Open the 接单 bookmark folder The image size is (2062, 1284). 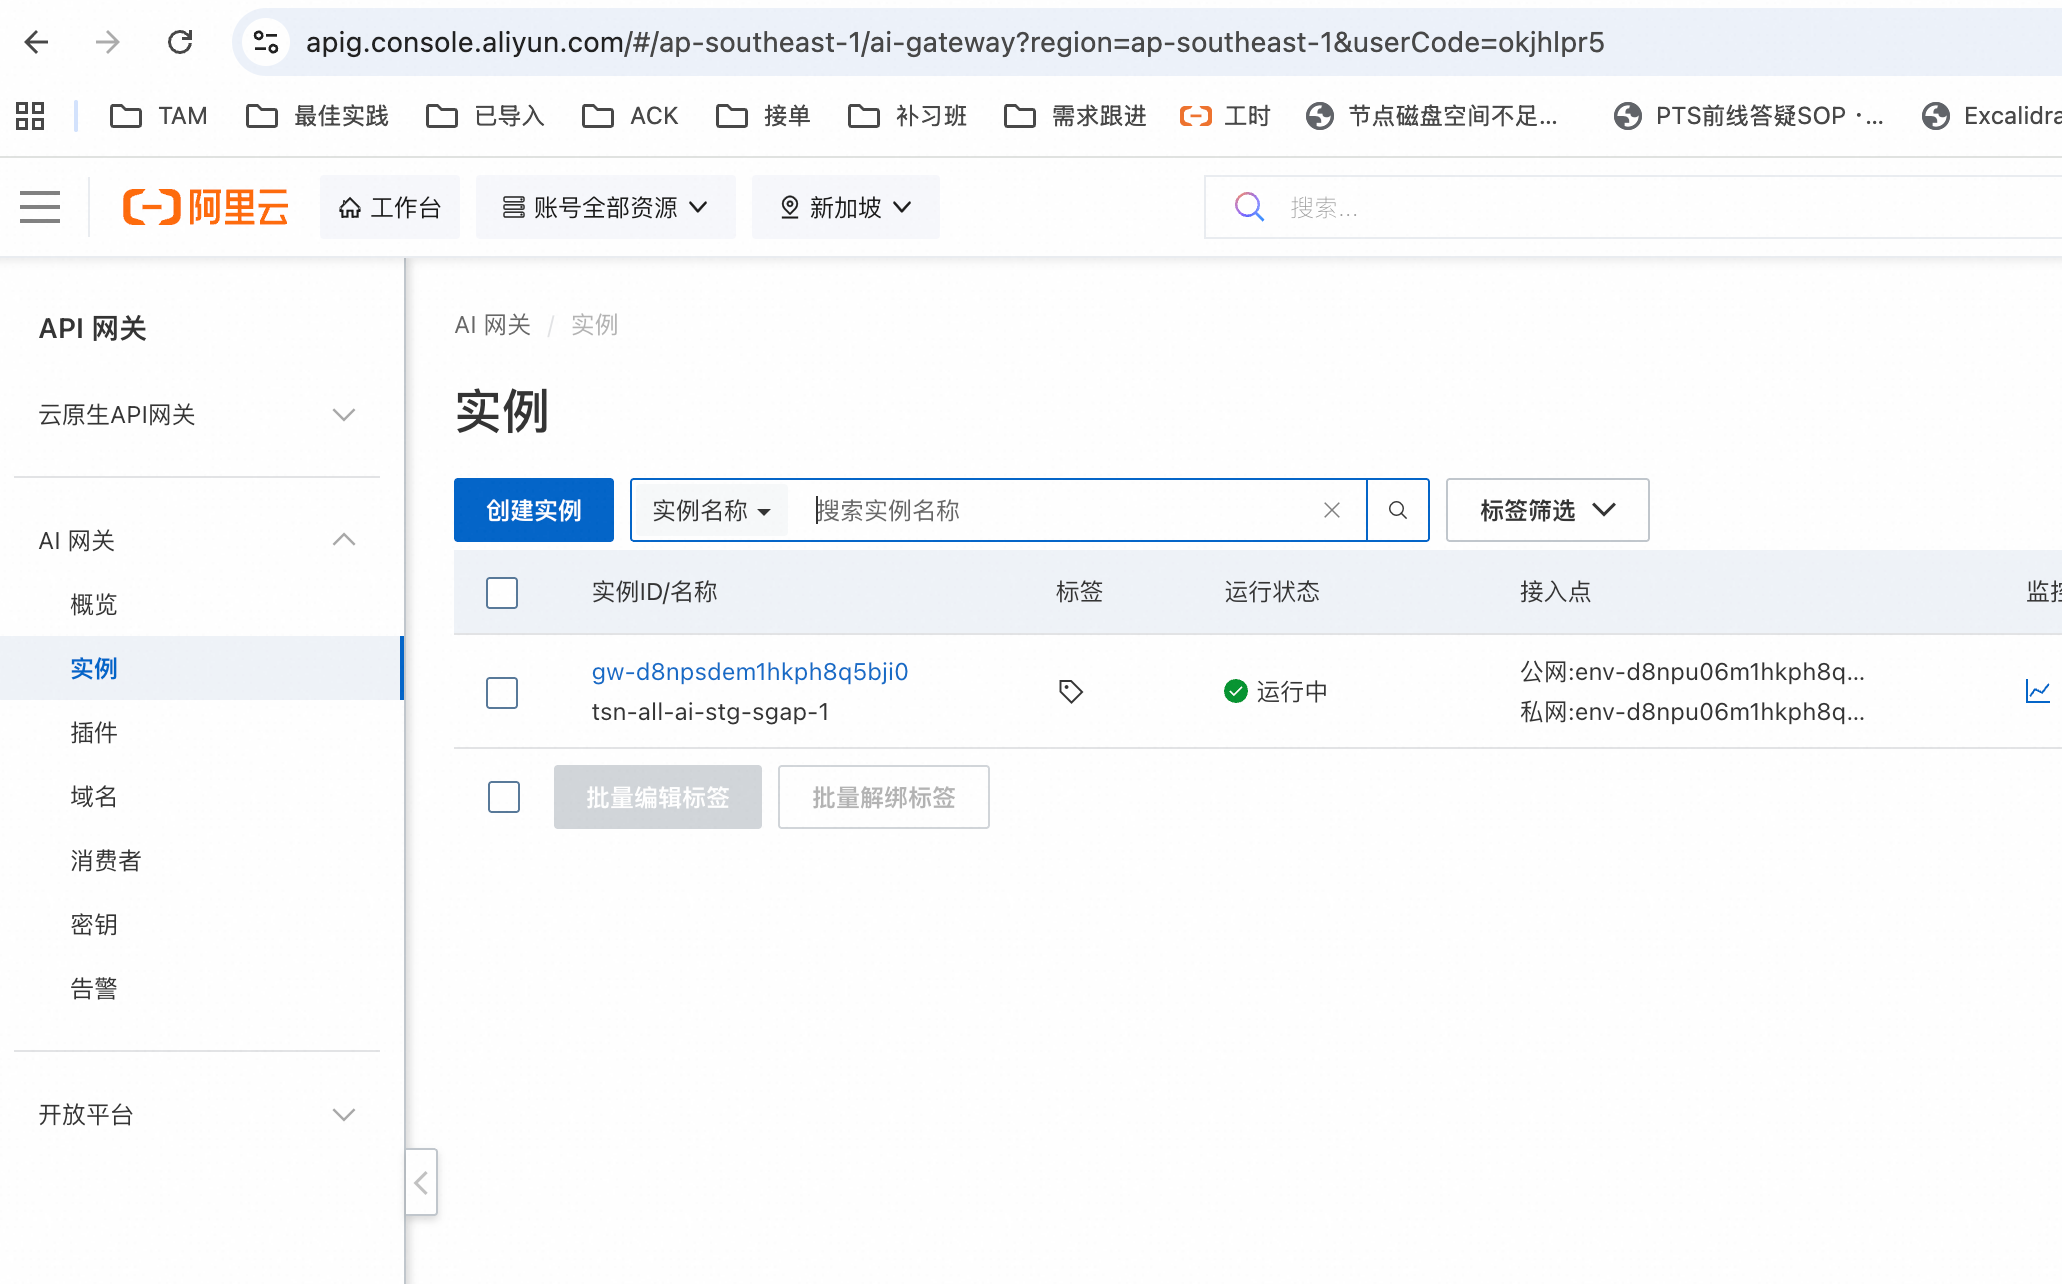pos(763,116)
